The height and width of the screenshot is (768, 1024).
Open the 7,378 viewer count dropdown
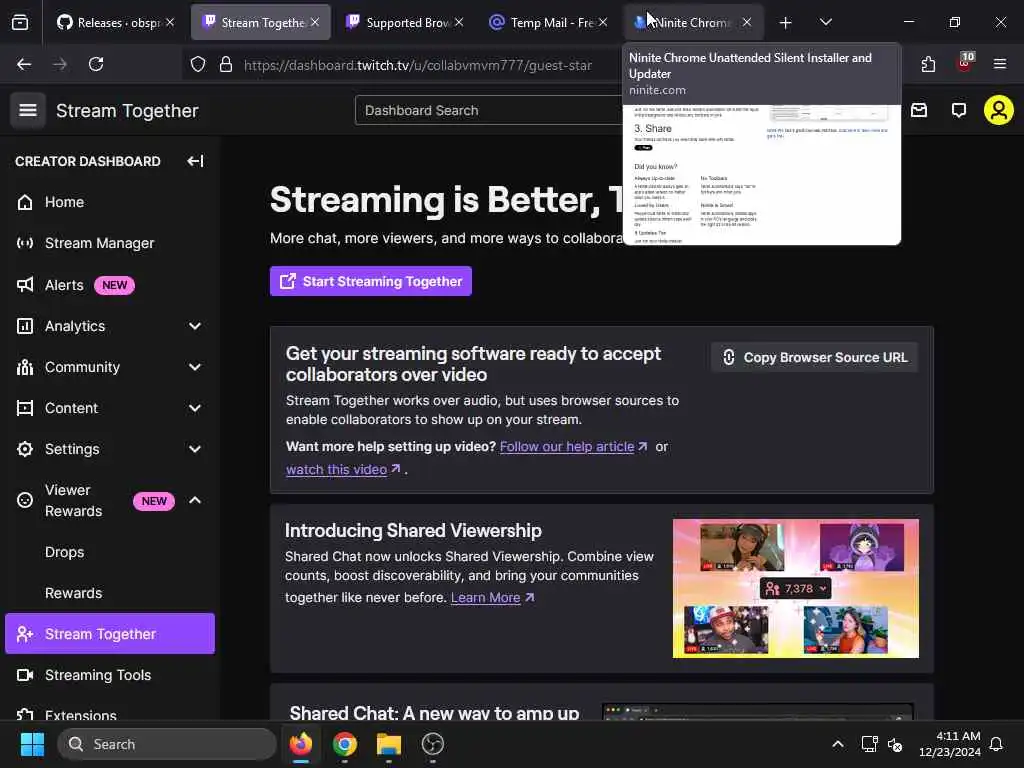pyautogui.click(x=795, y=588)
